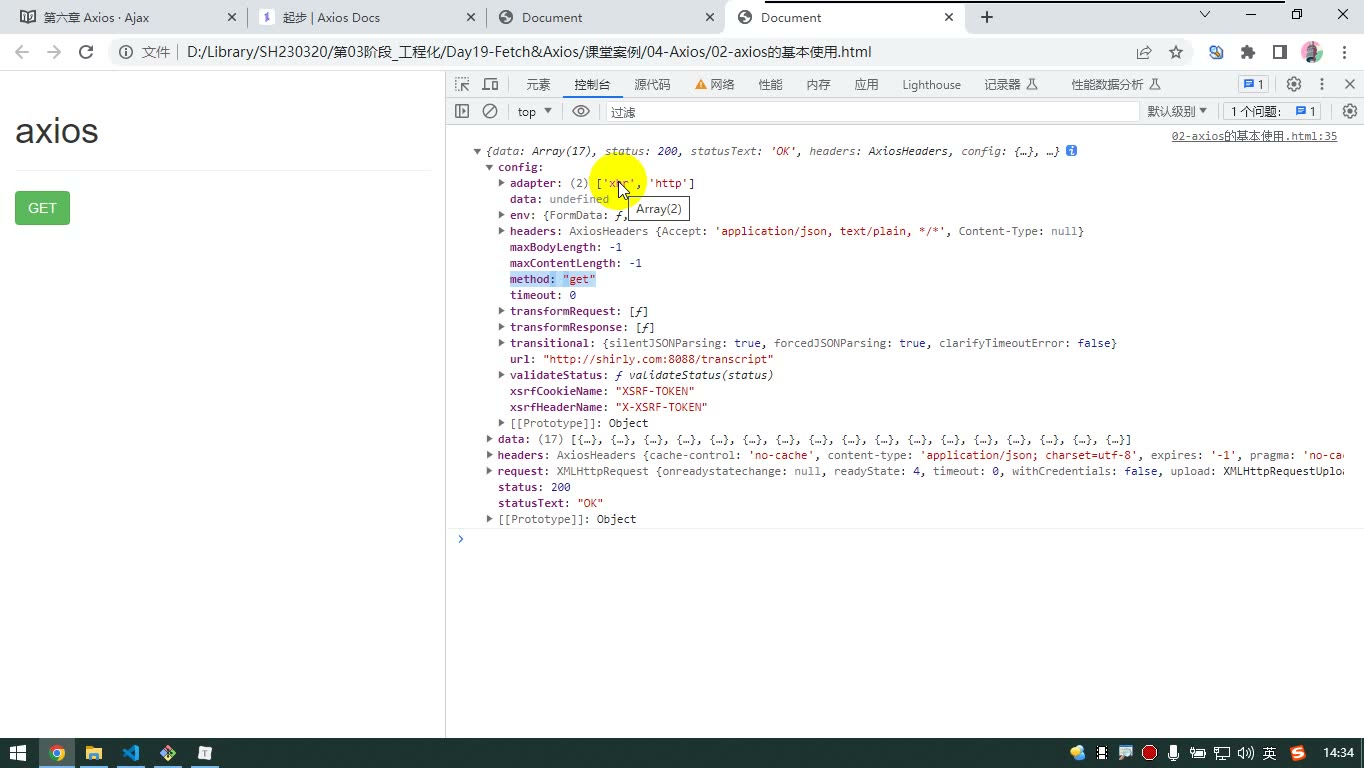Expand the data array of 17 items
Image resolution: width=1364 pixels, height=768 pixels.
coord(490,439)
